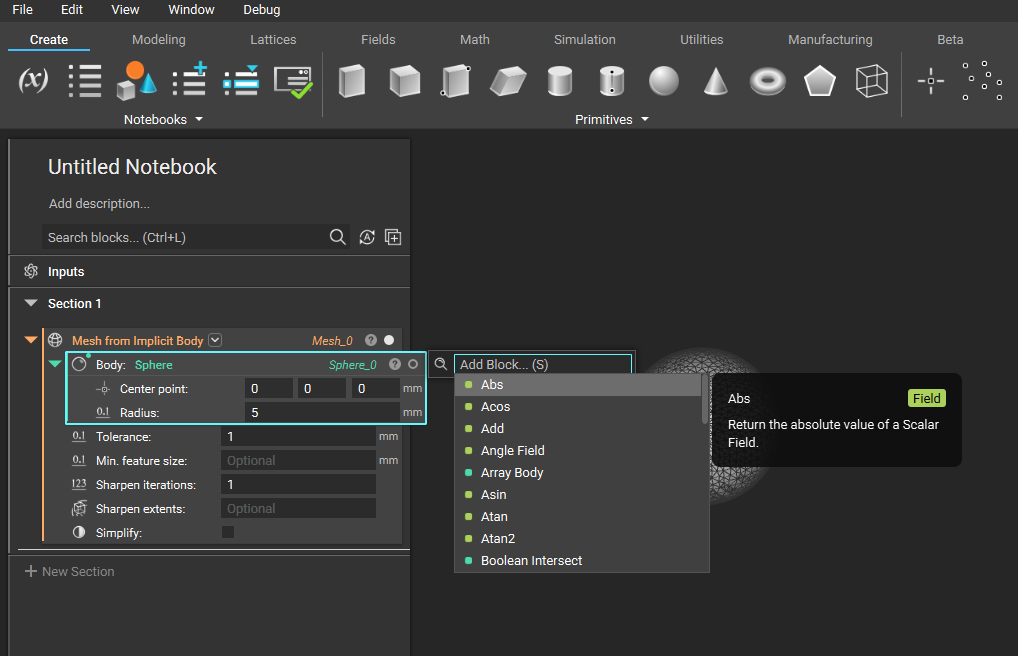Select the Torus primitive icon
Screen dimensions: 1018x656
[767, 82]
